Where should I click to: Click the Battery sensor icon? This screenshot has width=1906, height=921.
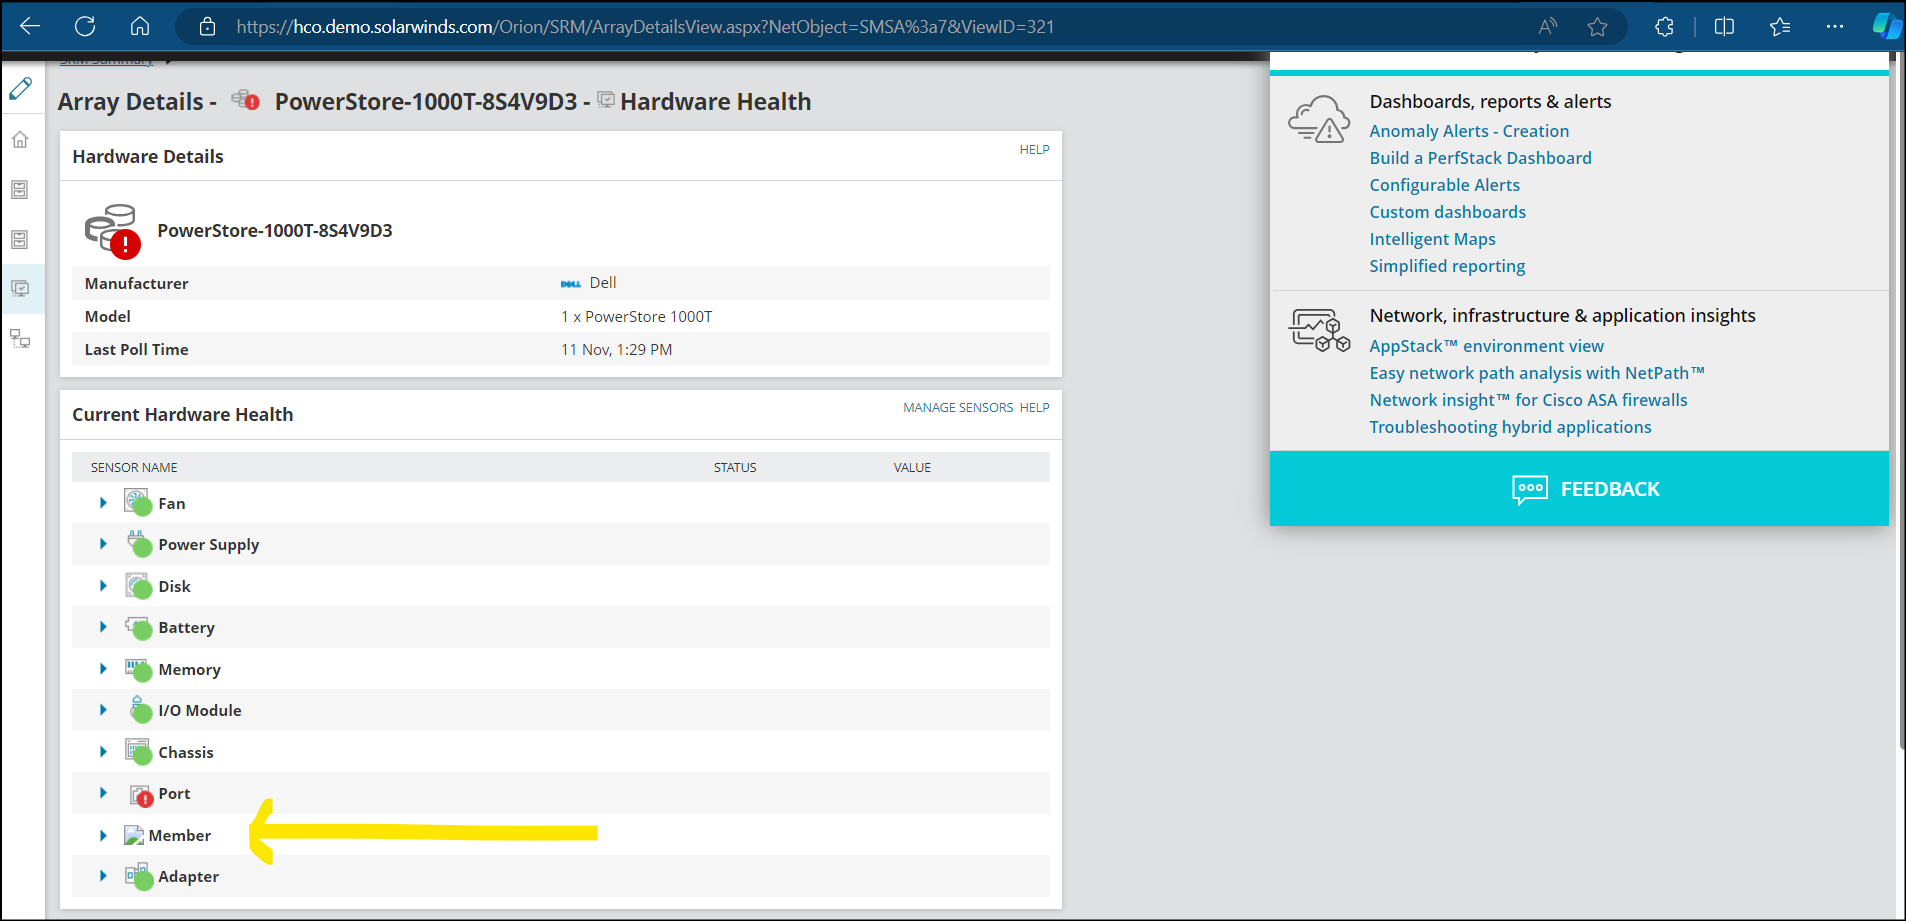138,627
